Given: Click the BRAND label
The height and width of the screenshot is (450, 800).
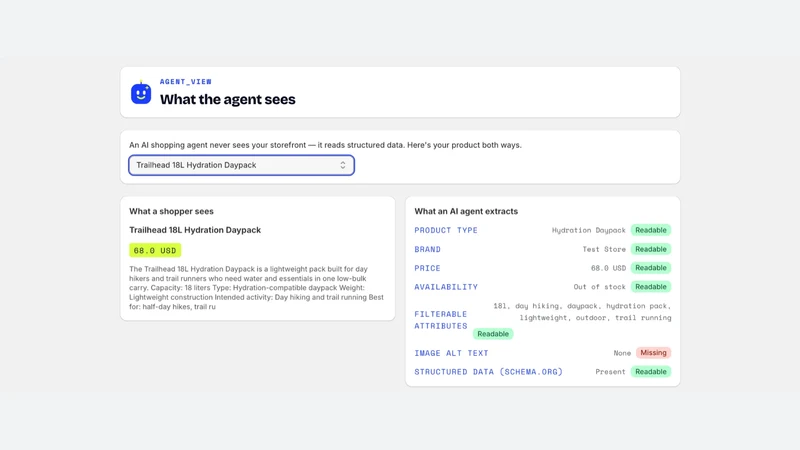Looking at the screenshot, I should click(x=428, y=249).
